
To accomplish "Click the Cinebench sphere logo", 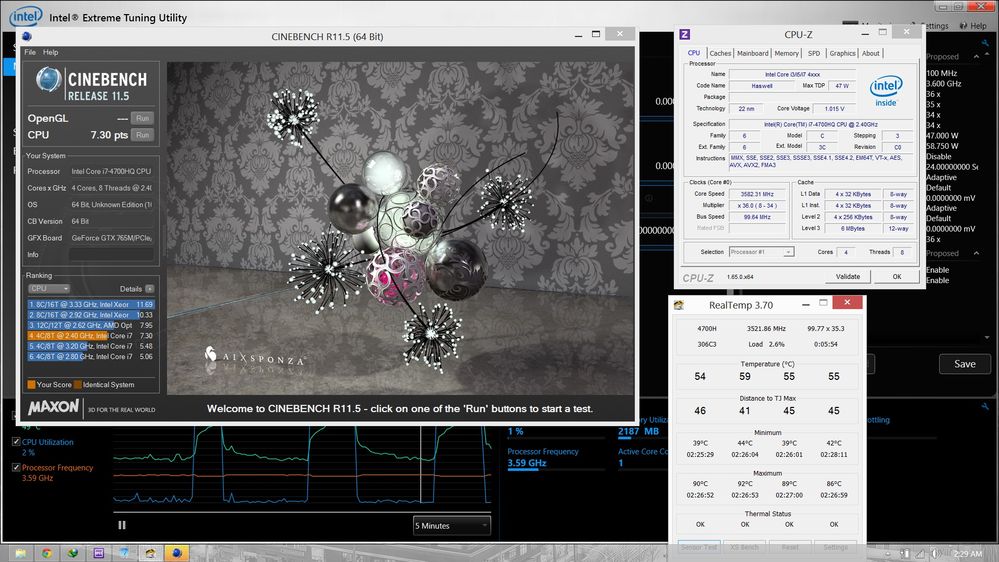I will coord(48,80).
